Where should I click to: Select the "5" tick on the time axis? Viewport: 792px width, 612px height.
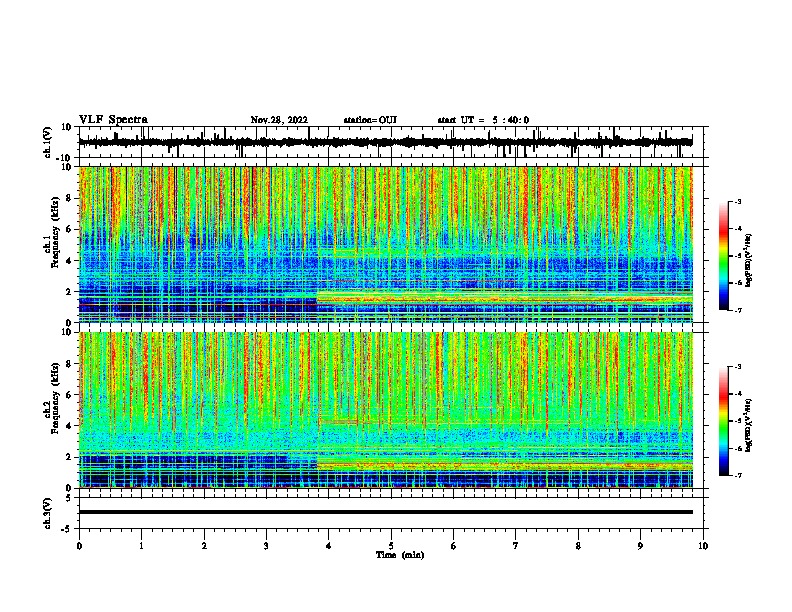391,546
